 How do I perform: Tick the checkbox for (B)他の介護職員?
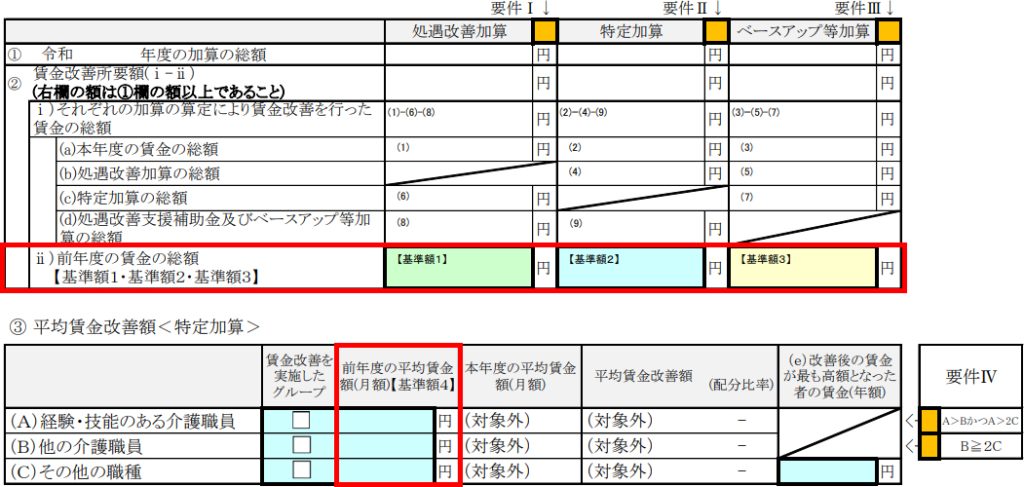pos(301,445)
